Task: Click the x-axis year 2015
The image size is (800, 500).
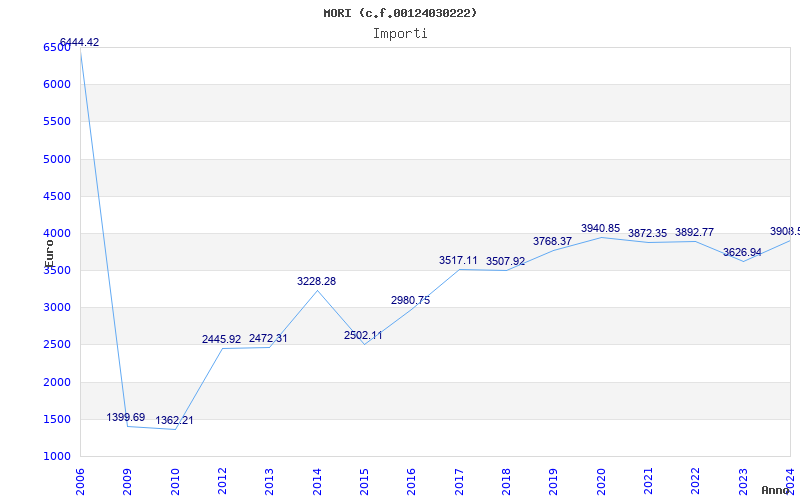Action: [364, 482]
